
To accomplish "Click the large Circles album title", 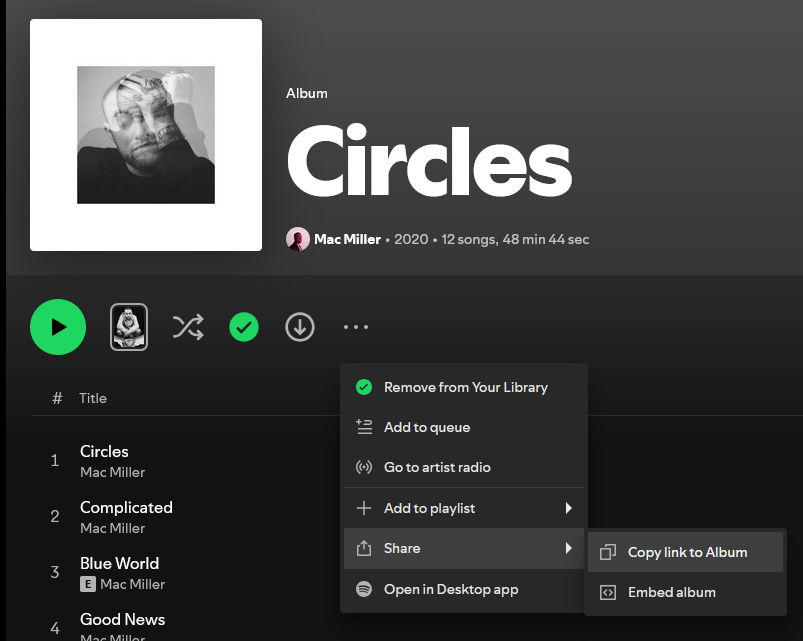I will (x=429, y=161).
